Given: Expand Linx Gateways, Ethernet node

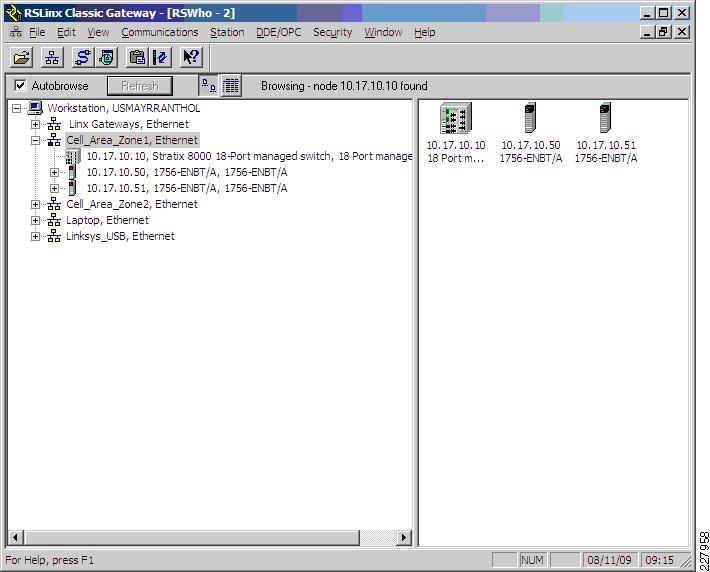Looking at the screenshot, I should point(35,124).
